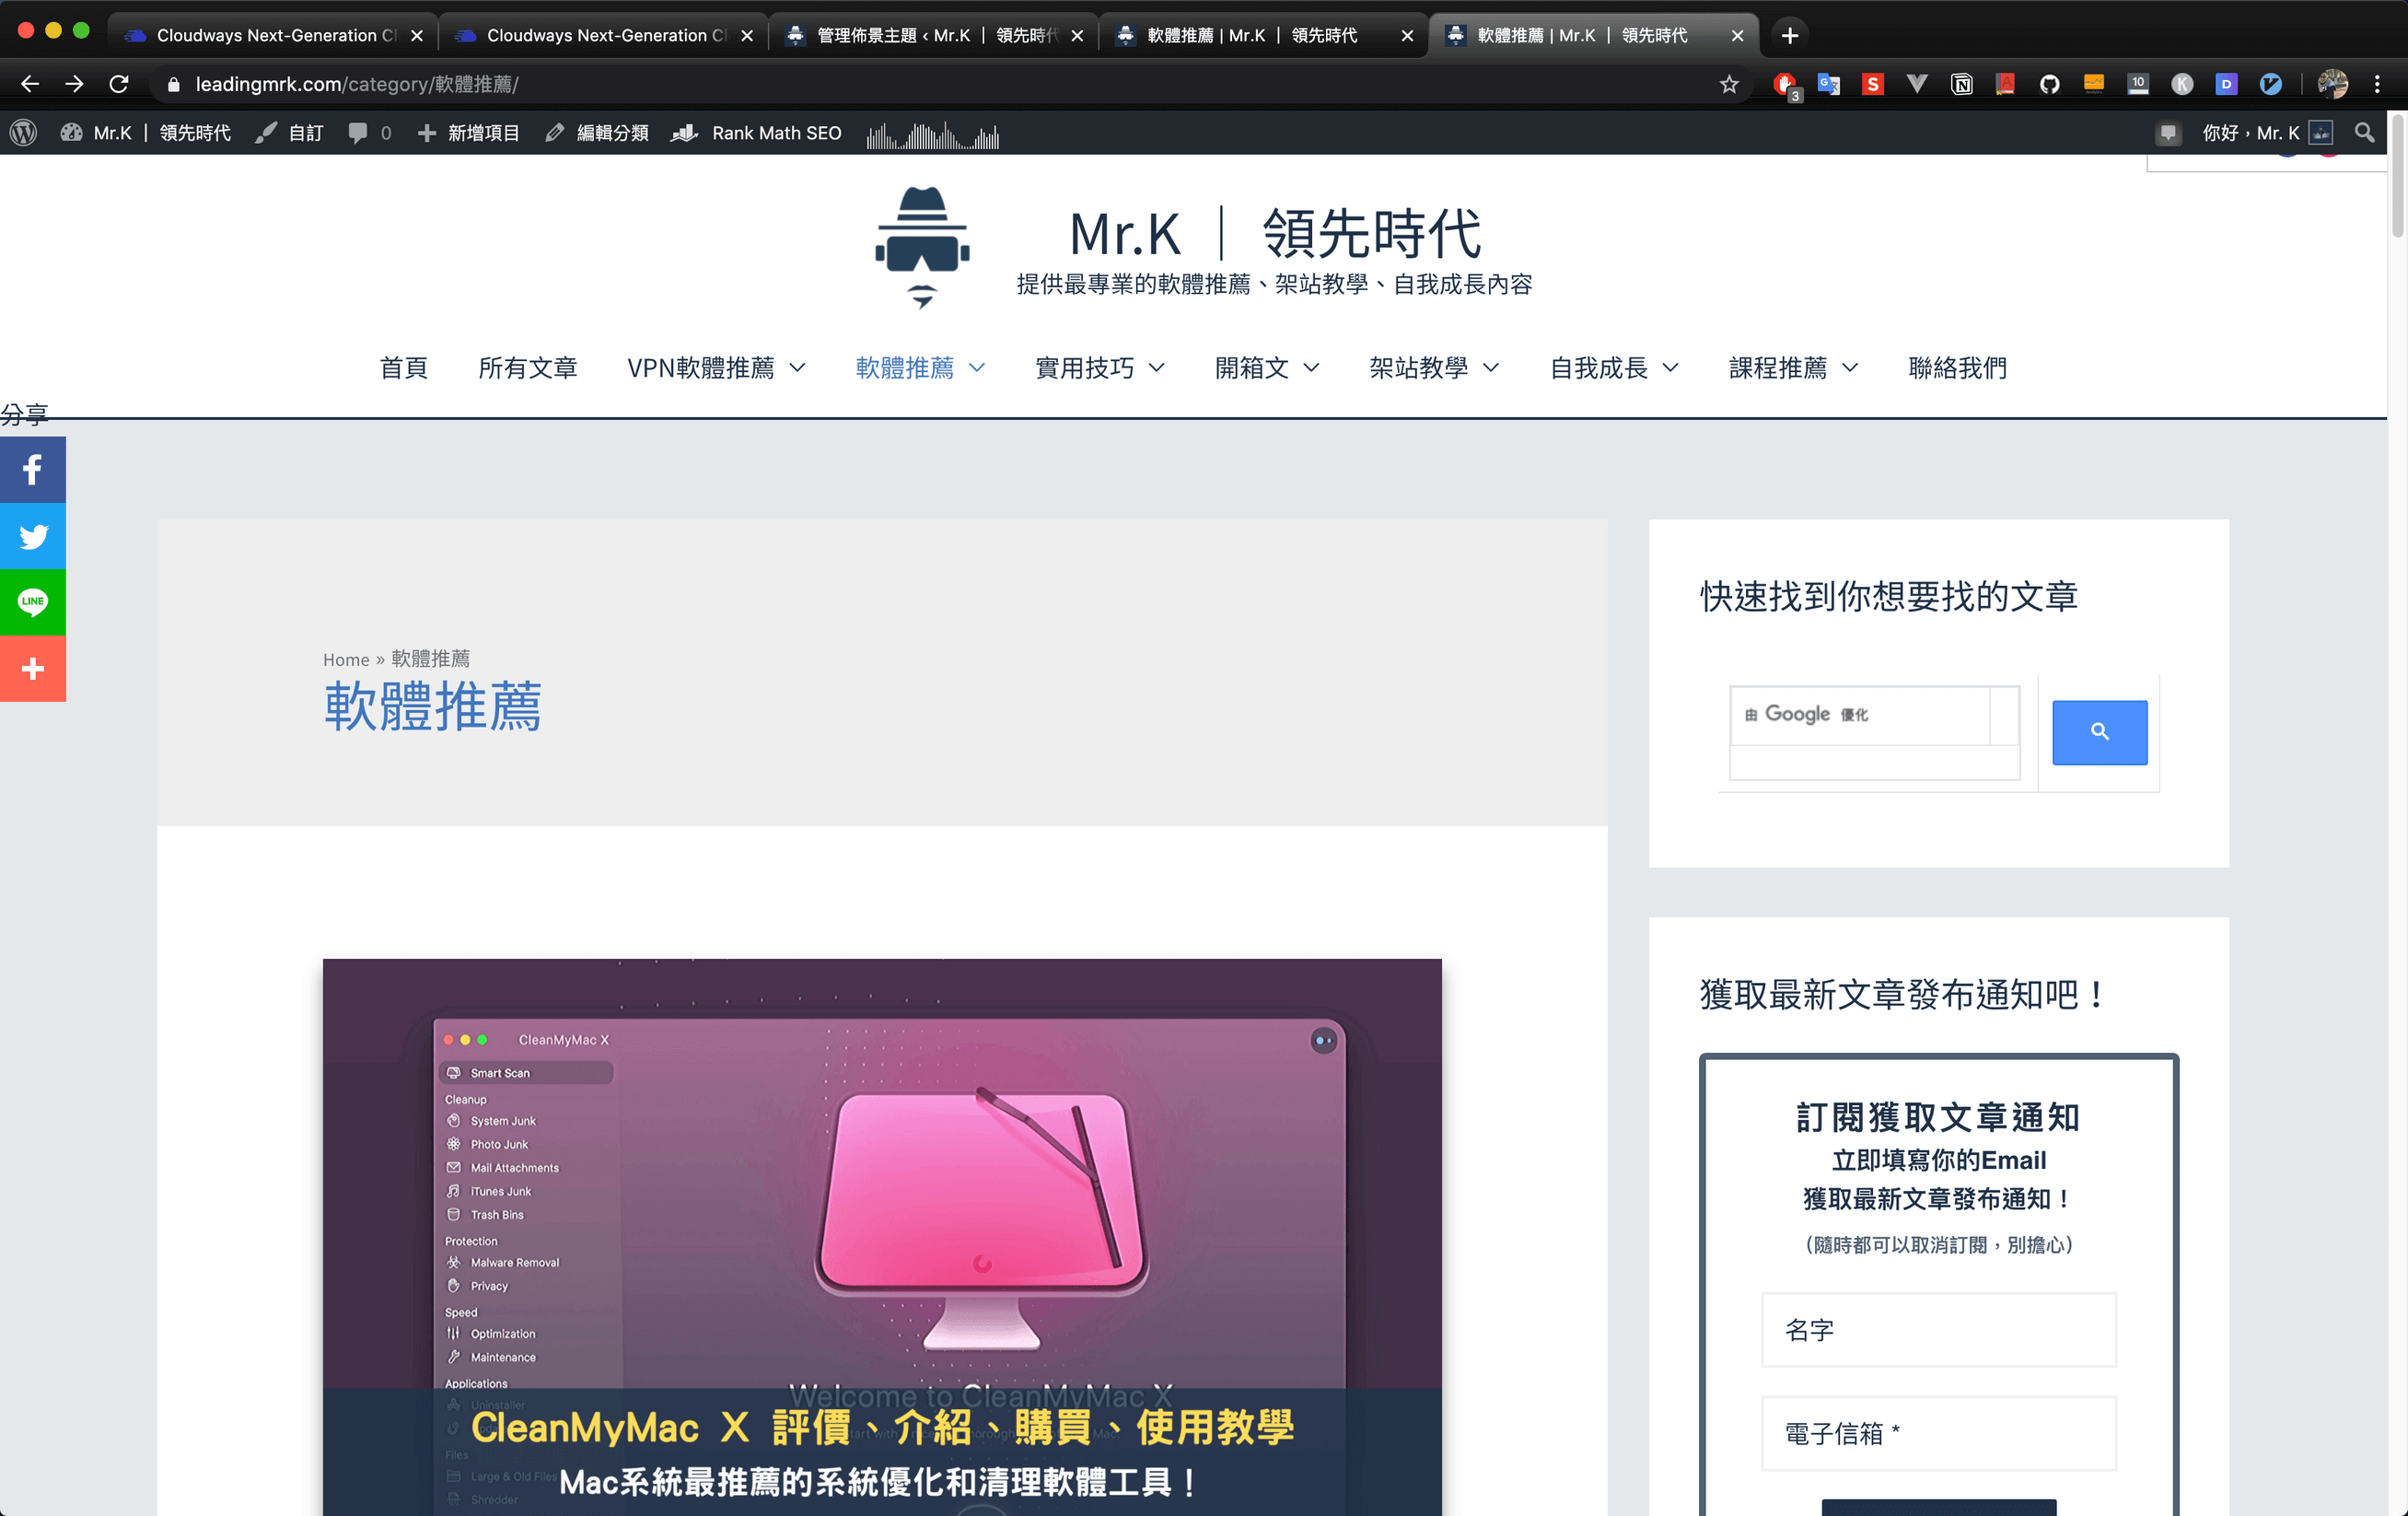Click the Notion extension icon
The height and width of the screenshot is (1516, 2408).
click(1962, 84)
